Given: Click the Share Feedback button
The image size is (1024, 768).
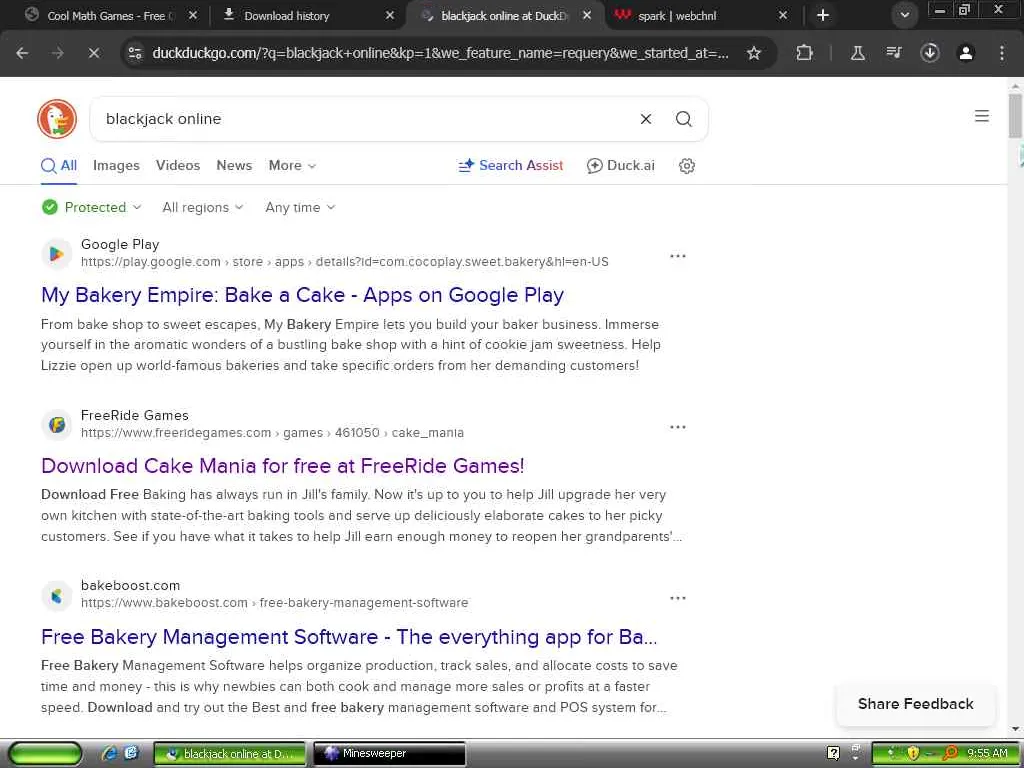Looking at the screenshot, I should point(916,704).
